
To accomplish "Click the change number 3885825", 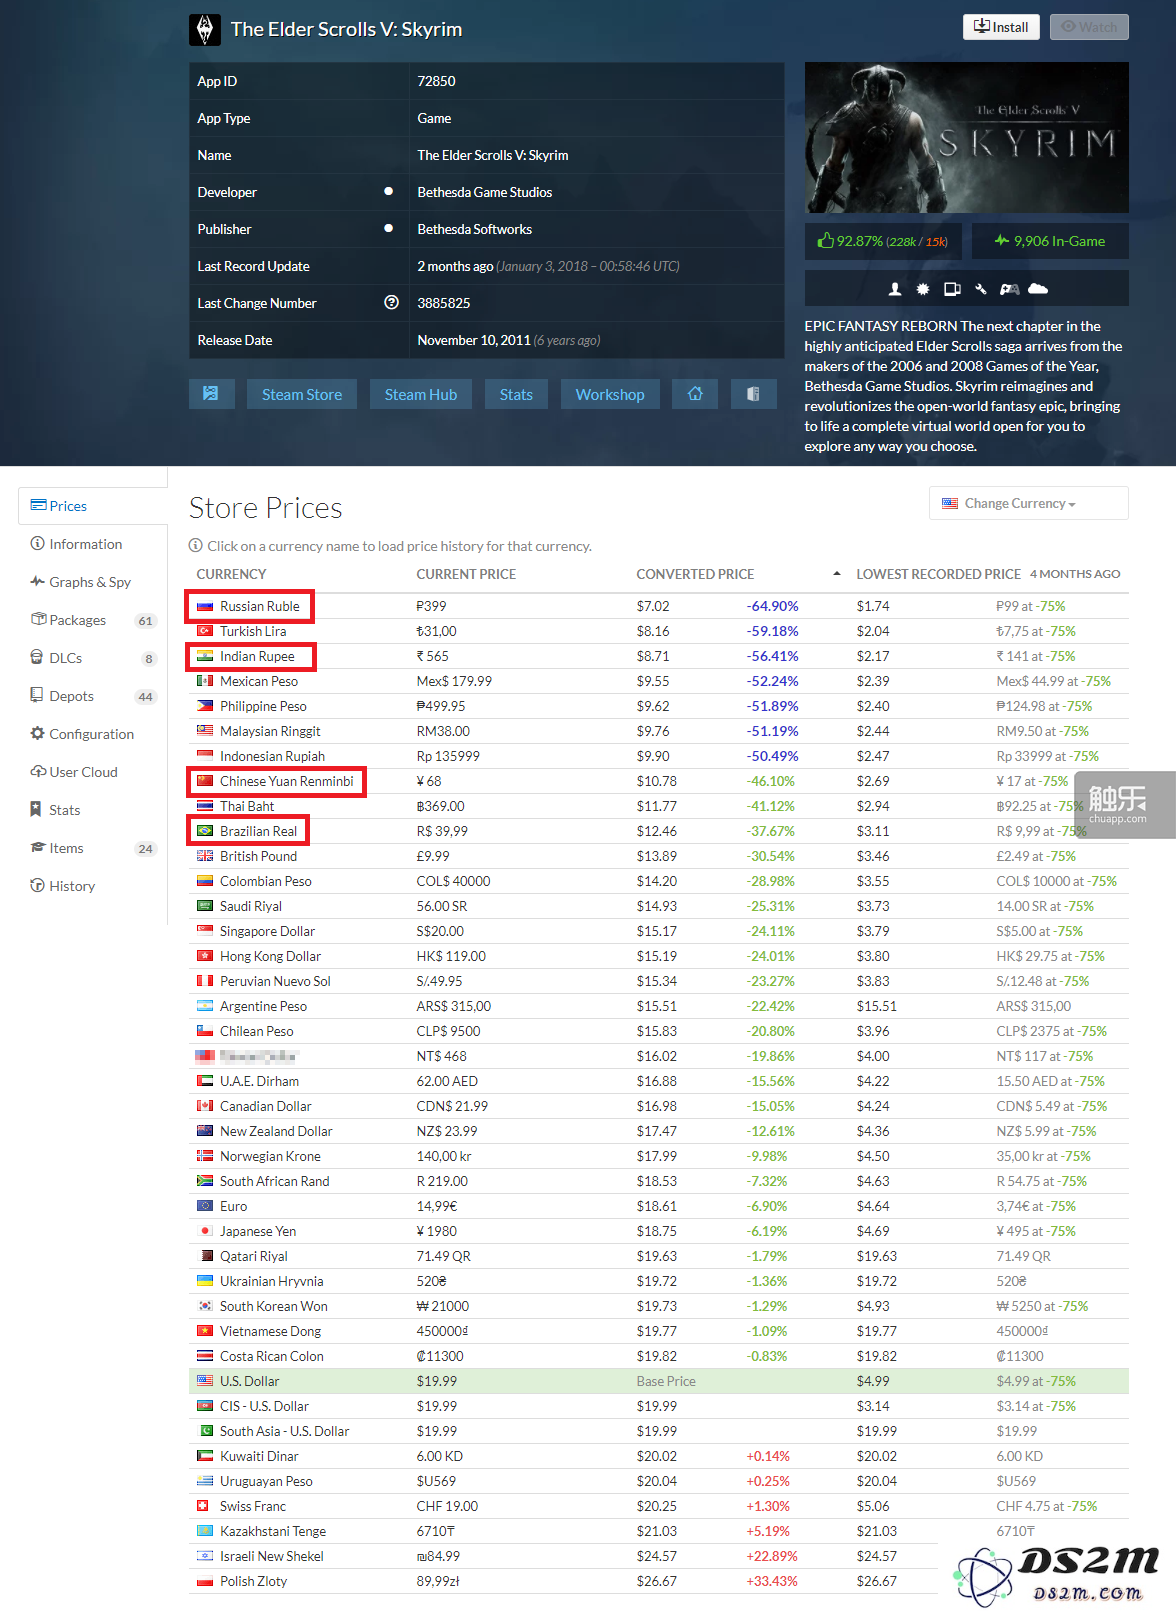I will click(443, 303).
